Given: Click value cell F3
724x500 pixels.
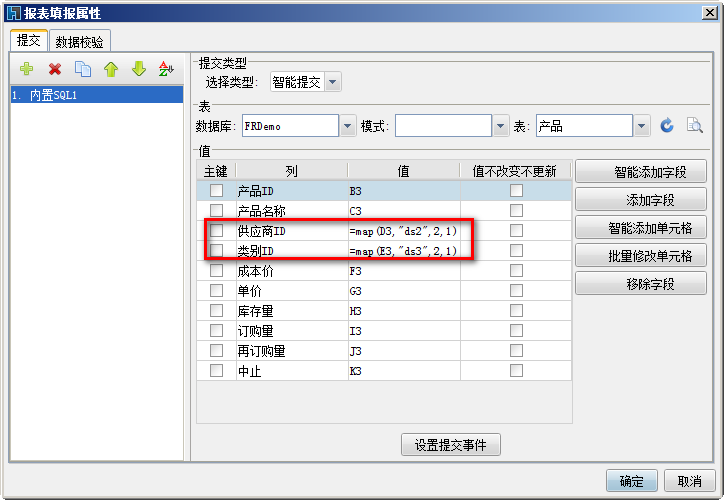Looking at the screenshot, I should pyautogui.click(x=404, y=271).
